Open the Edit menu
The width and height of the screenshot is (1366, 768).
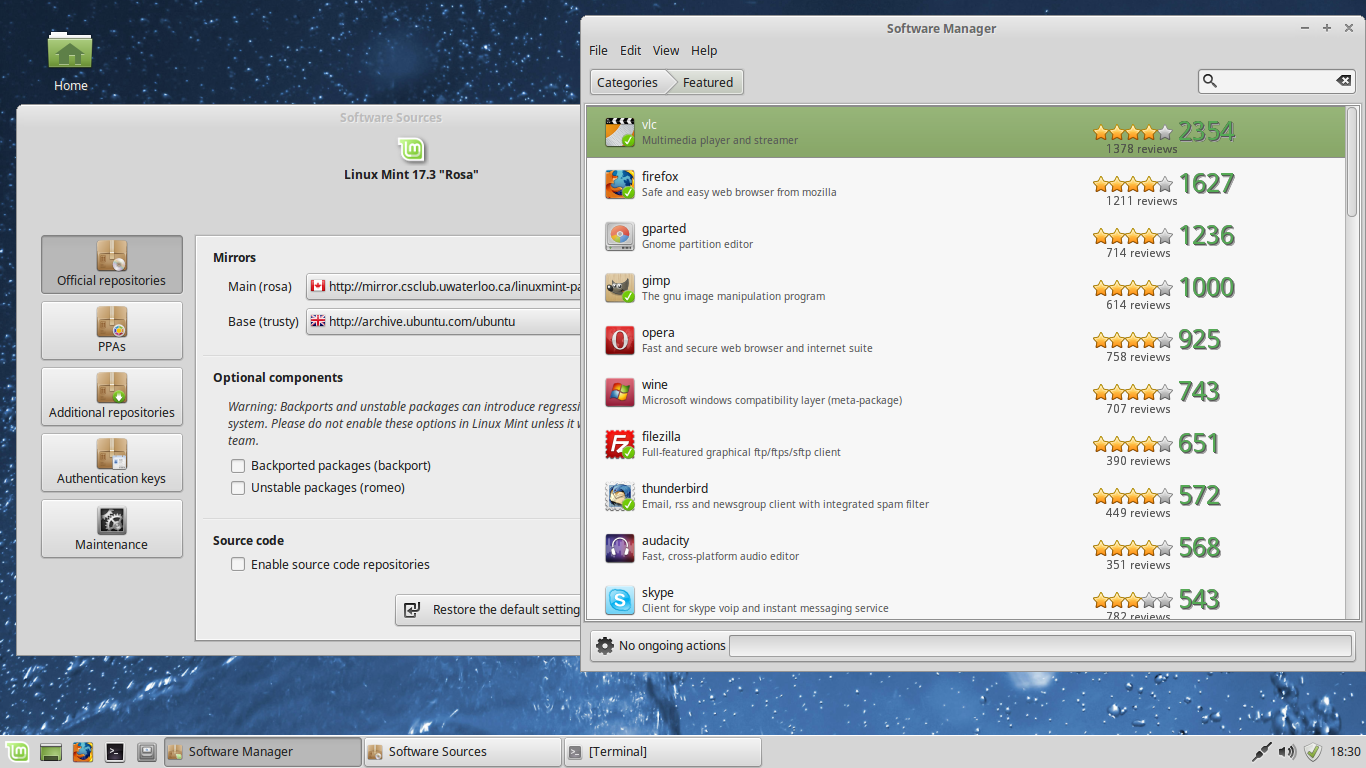click(630, 51)
